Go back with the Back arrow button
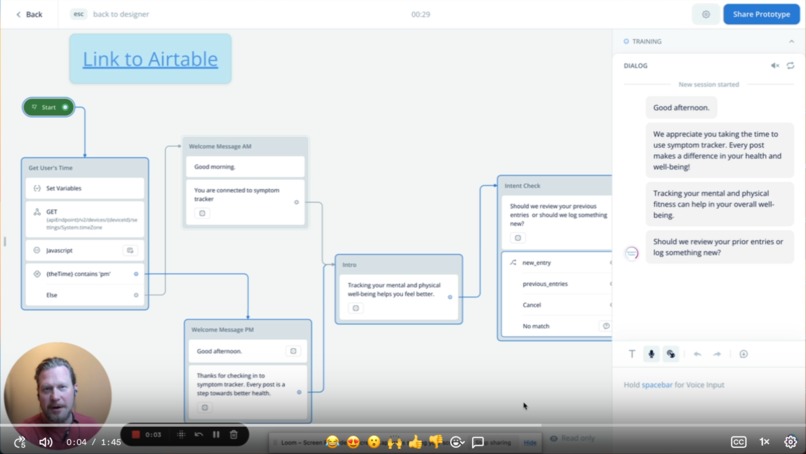806x454 pixels. [29, 14]
